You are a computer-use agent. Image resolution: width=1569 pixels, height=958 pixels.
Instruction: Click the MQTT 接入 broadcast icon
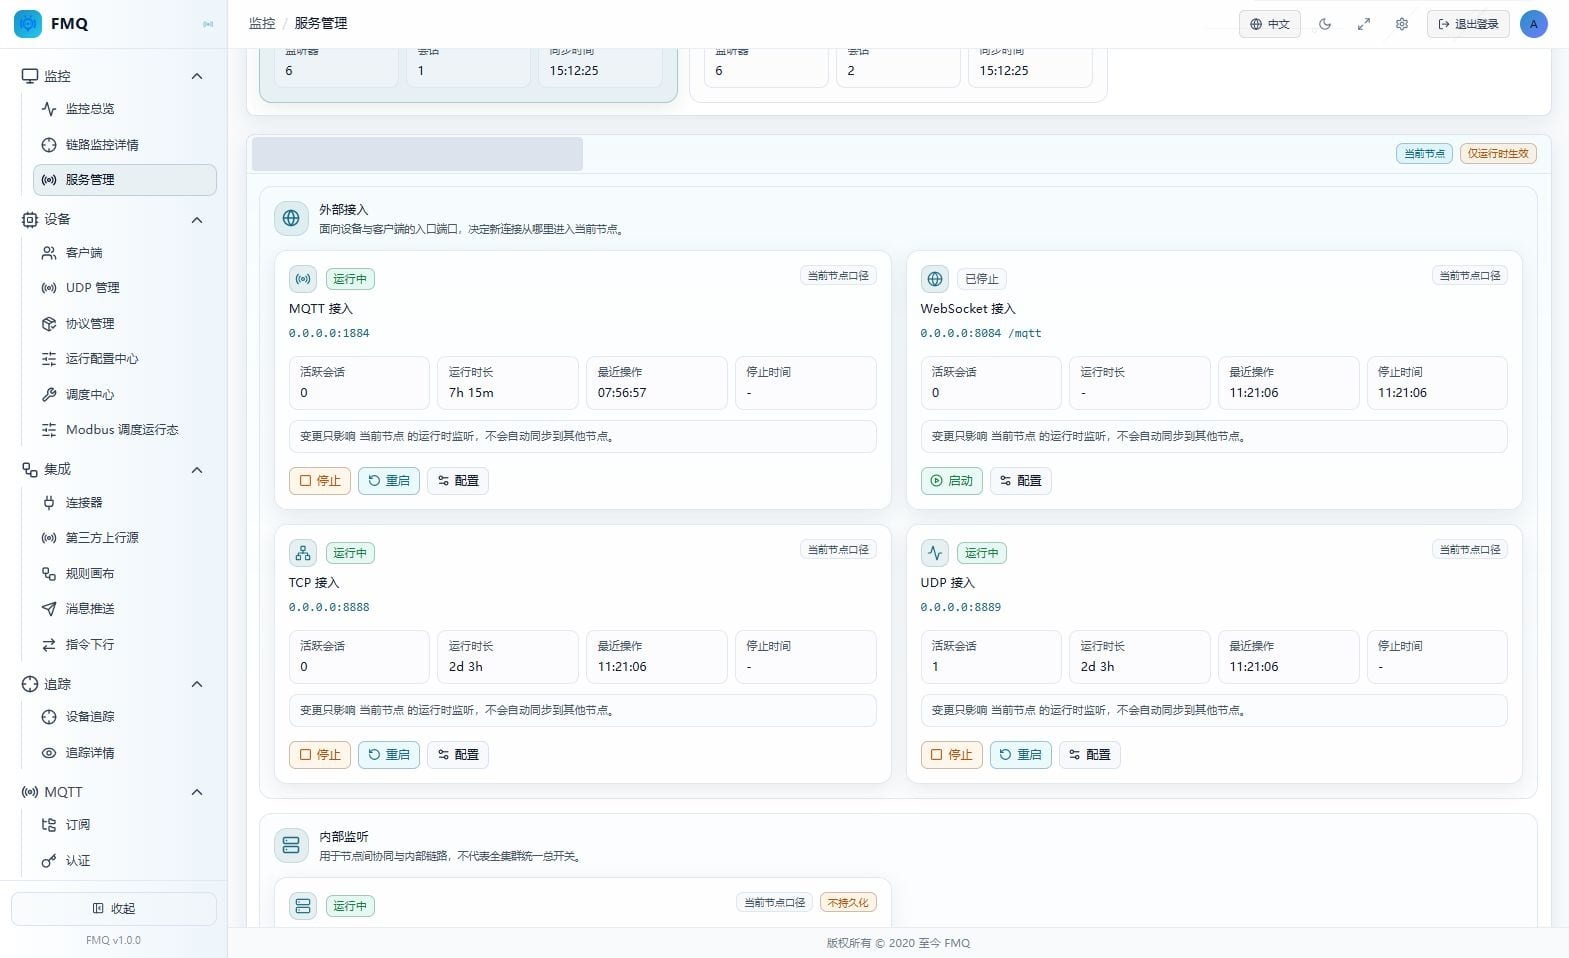[303, 278]
